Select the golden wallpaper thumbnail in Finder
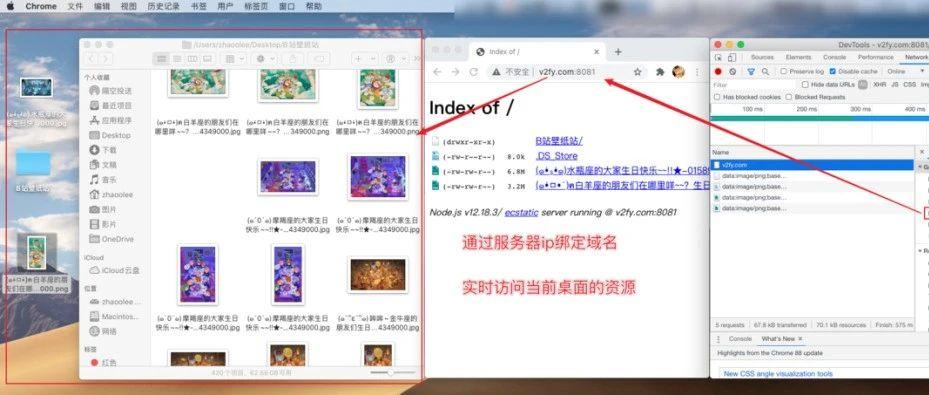The image size is (929, 395). (x=378, y=275)
